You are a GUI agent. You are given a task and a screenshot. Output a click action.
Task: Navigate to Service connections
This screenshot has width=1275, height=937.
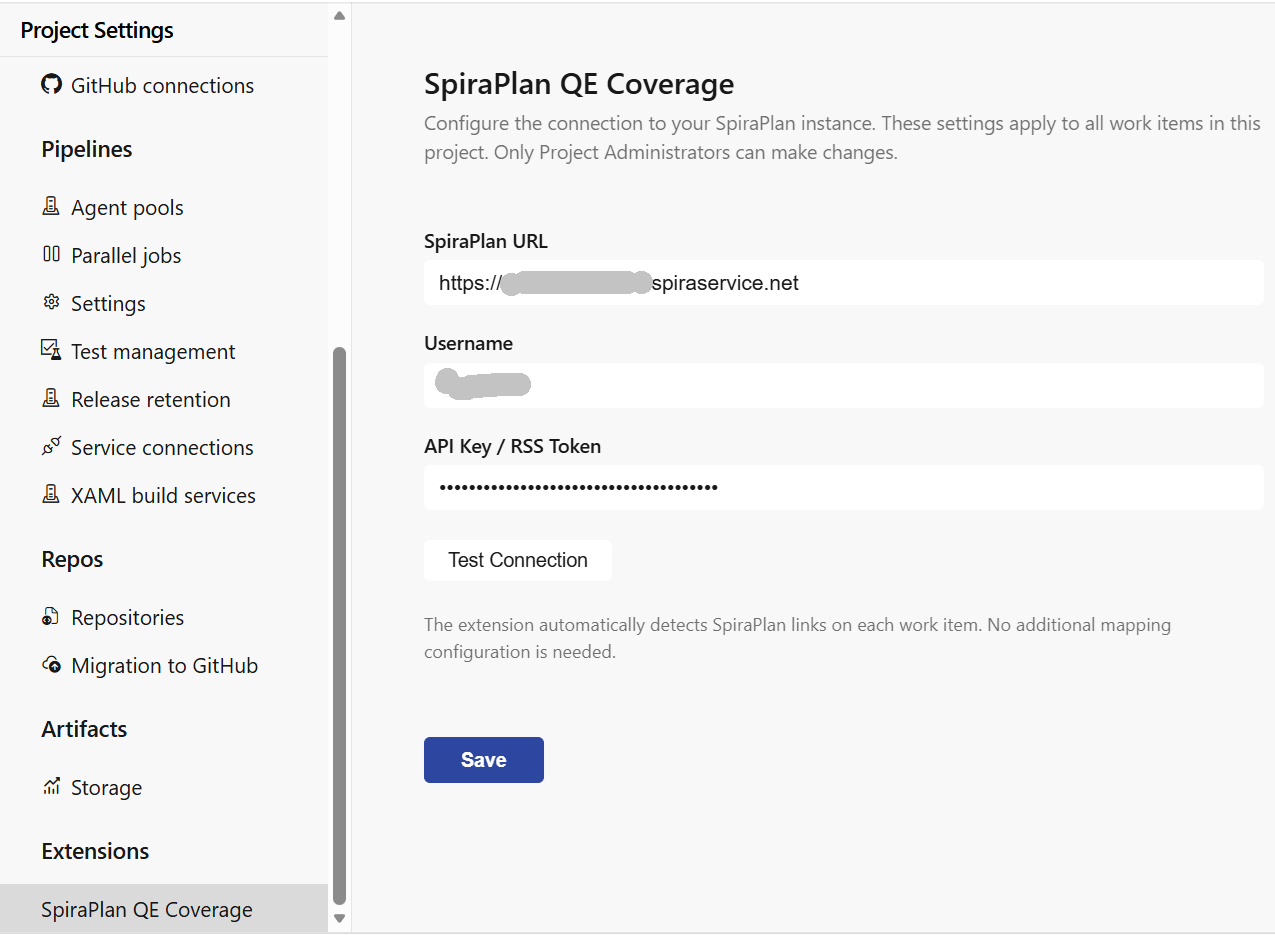[x=164, y=447]
